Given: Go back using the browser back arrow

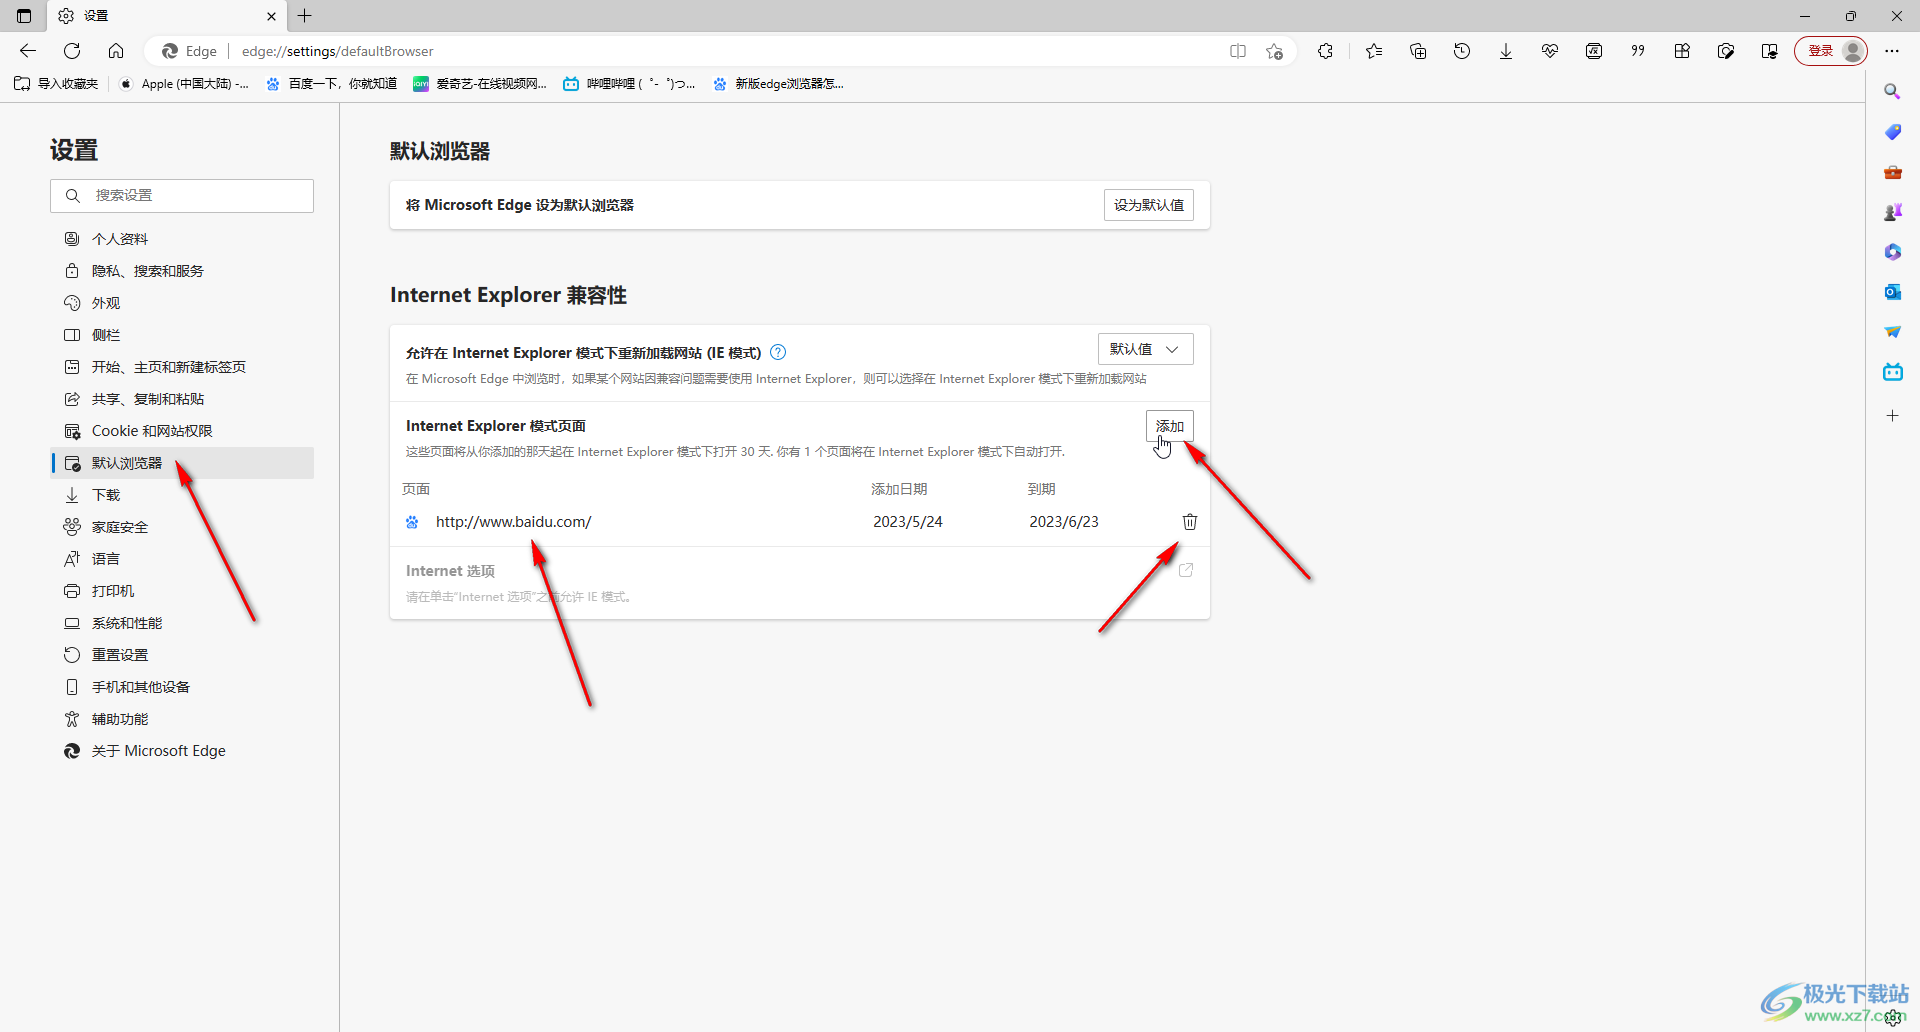Looking at the screenshot, I should [x=28, y=51].
